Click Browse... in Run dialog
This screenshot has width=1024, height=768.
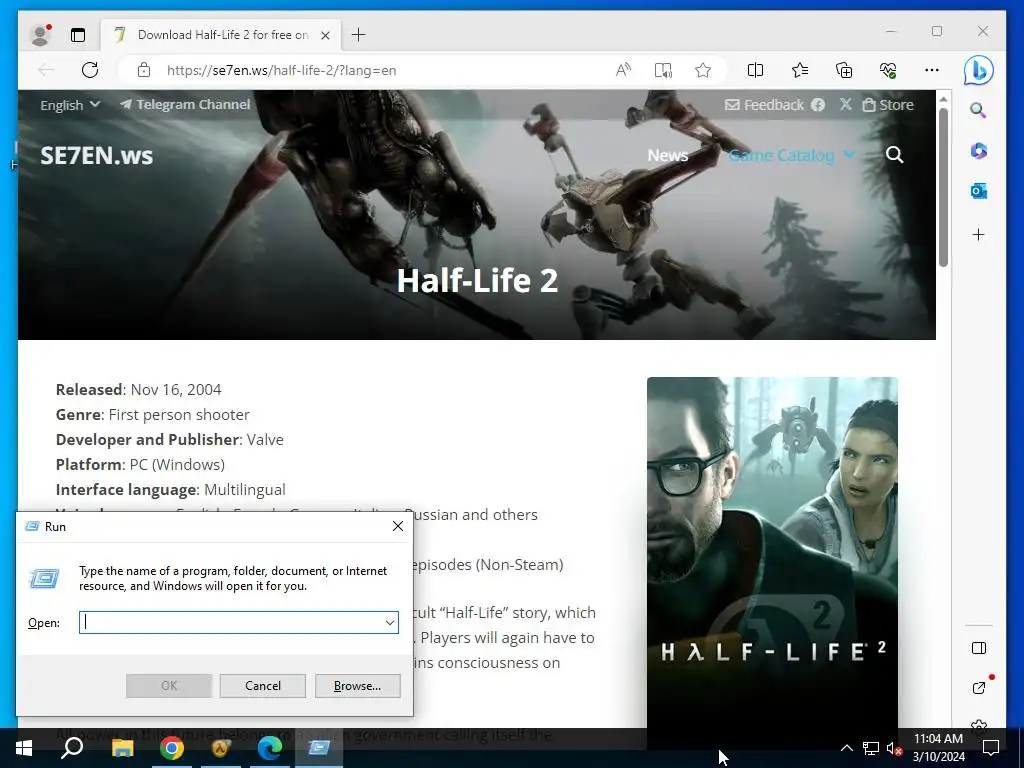pyautogui.click(x=357, y=686)
